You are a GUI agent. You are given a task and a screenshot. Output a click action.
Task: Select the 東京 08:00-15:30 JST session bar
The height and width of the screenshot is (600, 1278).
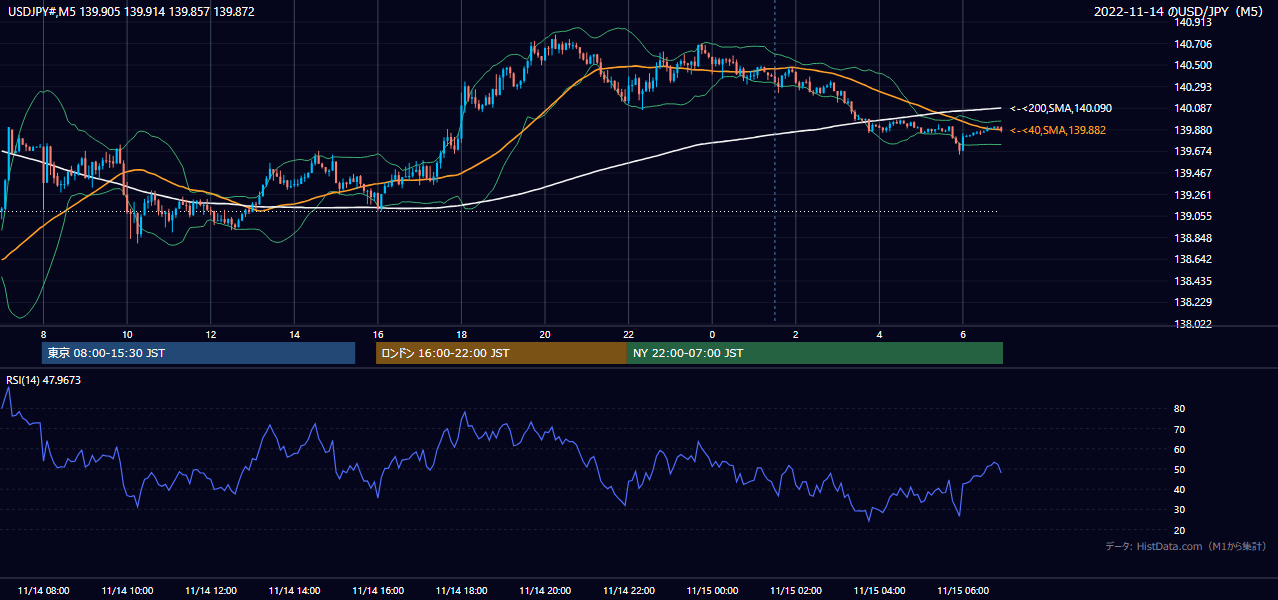[198, 353]
